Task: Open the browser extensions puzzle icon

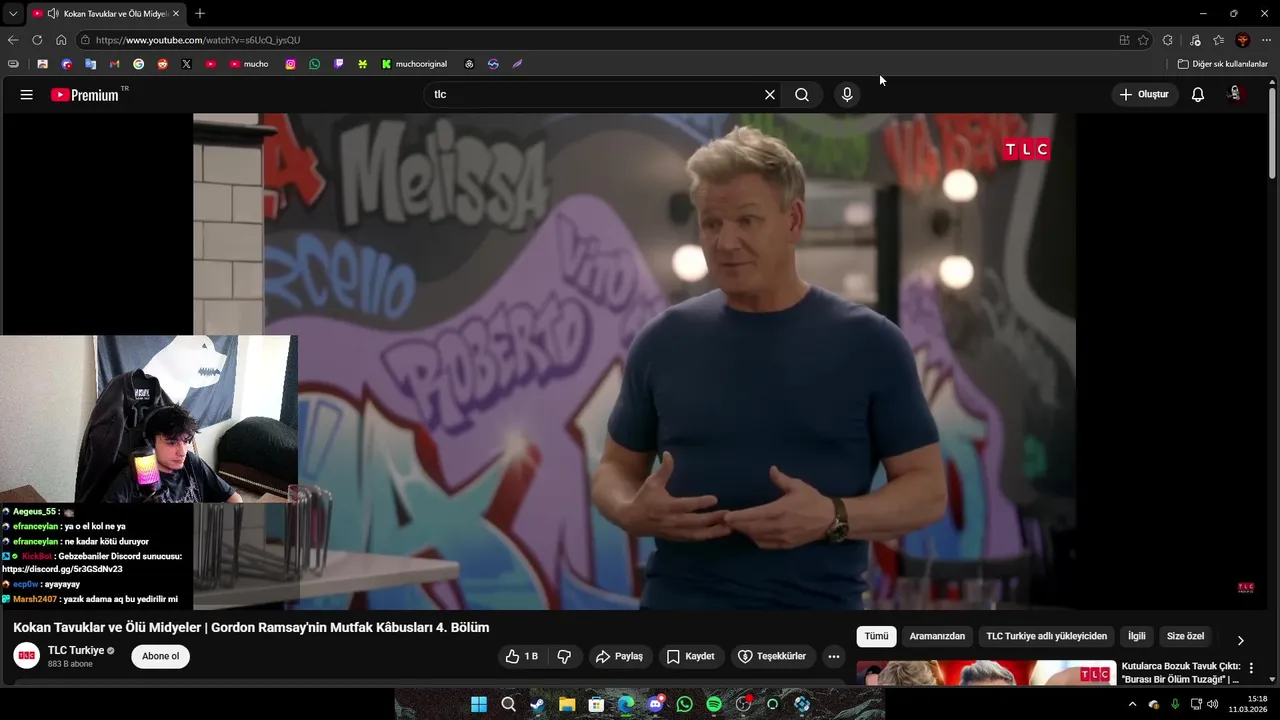Action: click(1168, 40)
